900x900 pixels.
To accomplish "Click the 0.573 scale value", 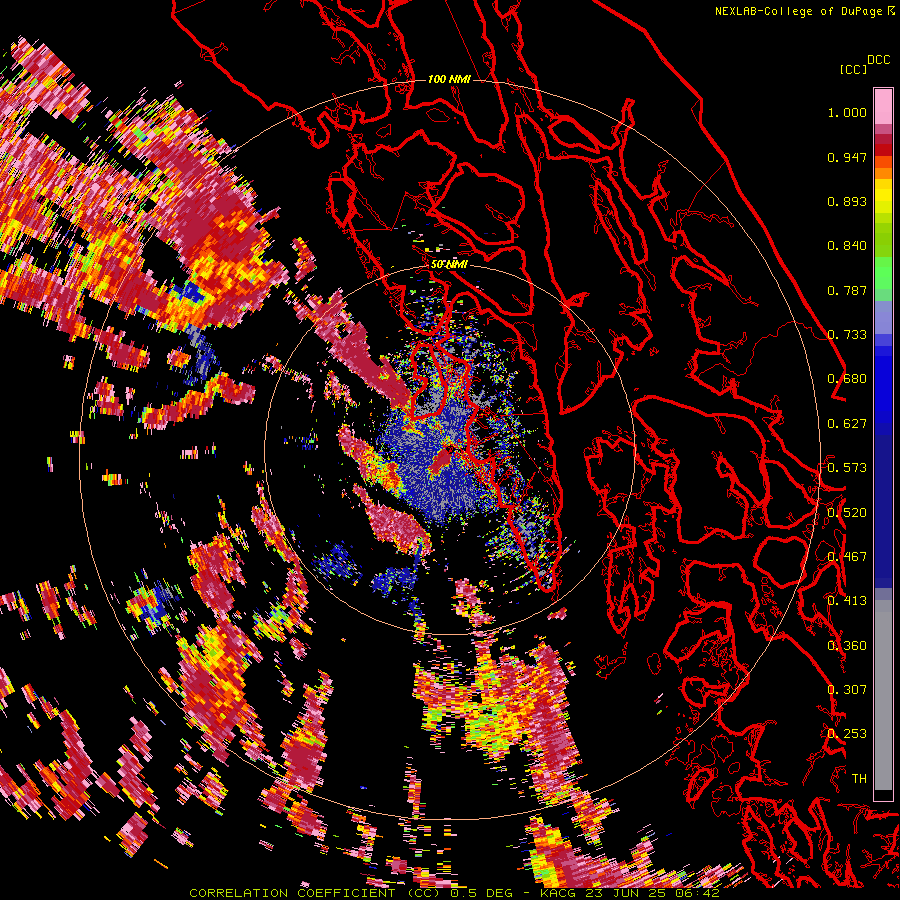I will point(847,468).
